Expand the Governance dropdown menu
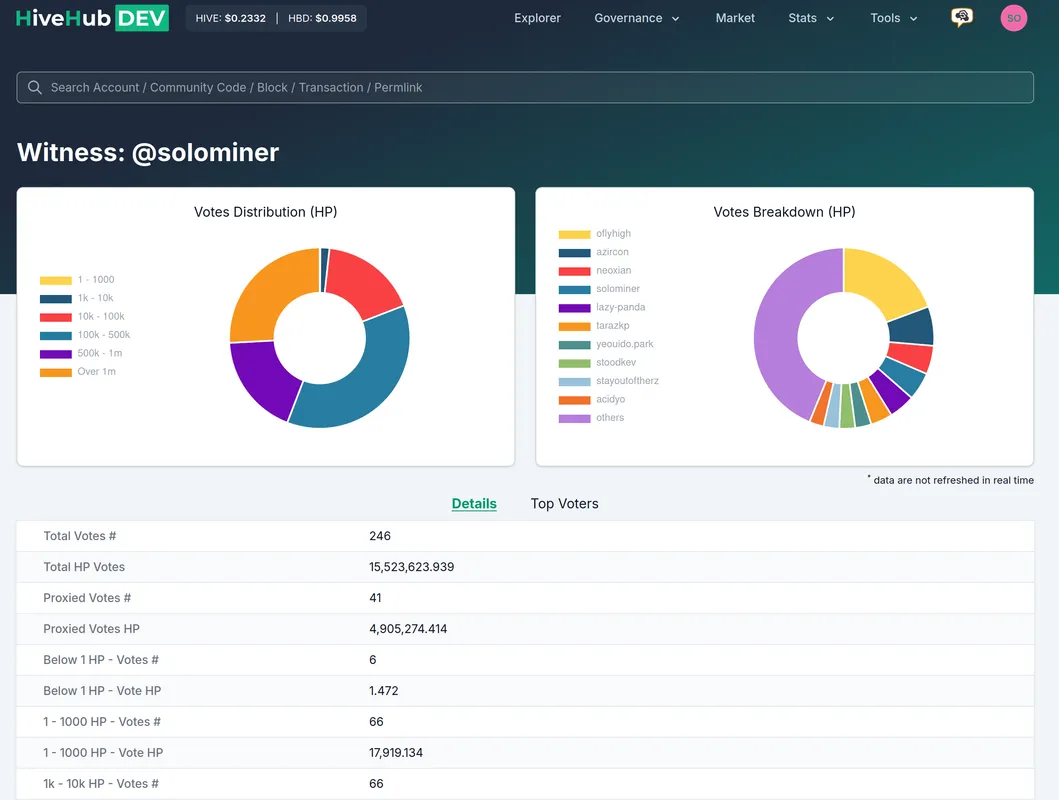 (x=637, y=18)
